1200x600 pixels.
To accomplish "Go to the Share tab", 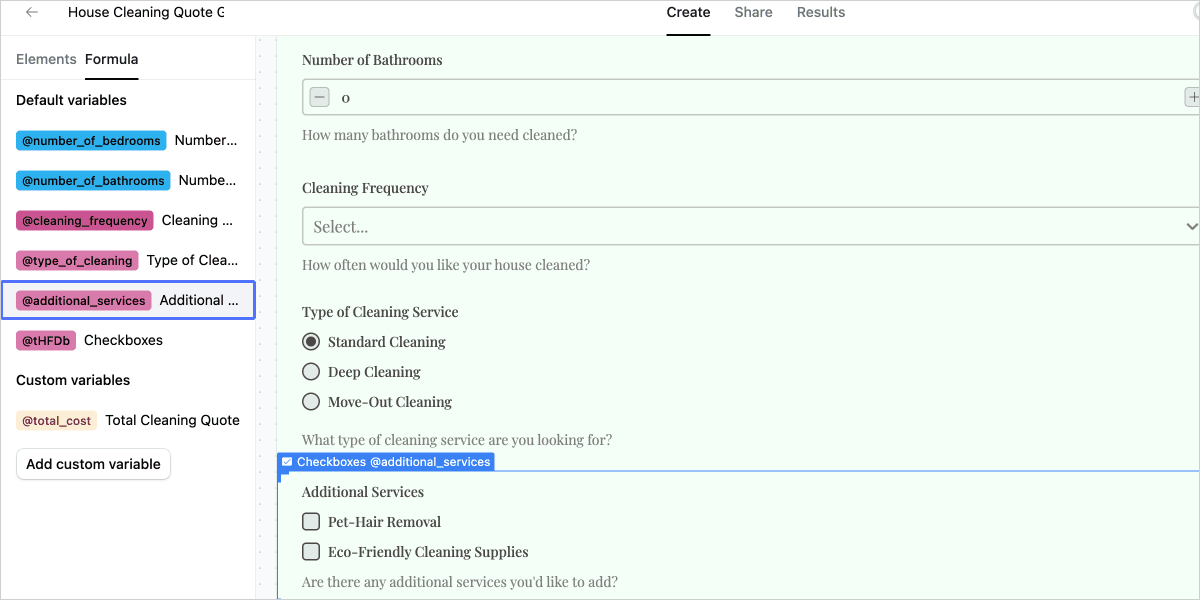I will [753, 13].
